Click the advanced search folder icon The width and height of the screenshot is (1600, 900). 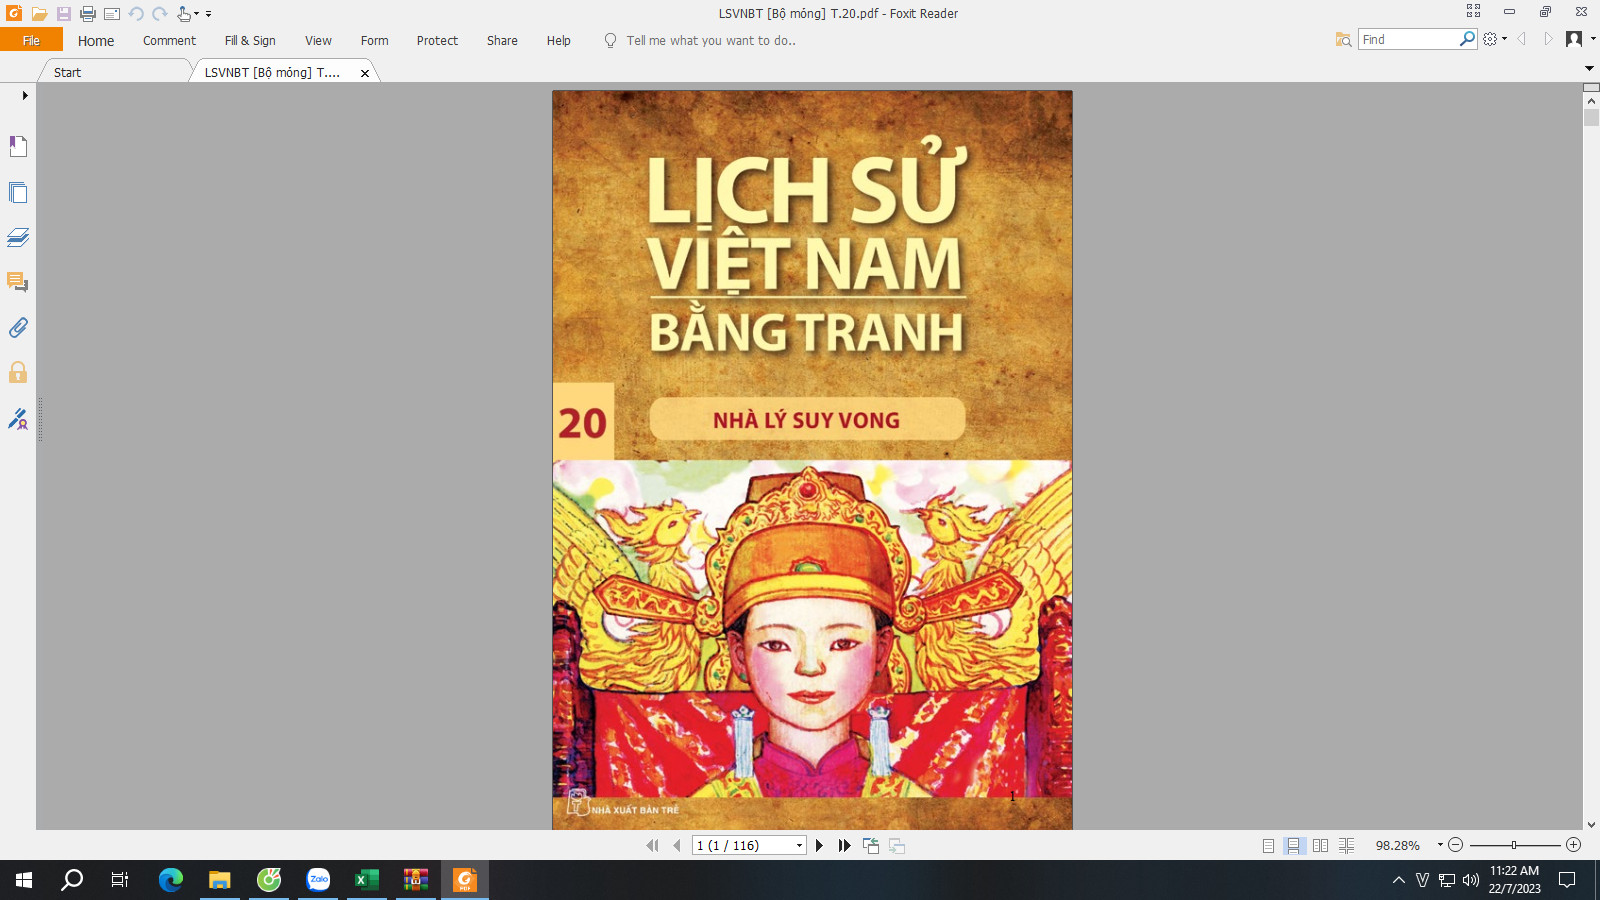tap(1343, 39)
